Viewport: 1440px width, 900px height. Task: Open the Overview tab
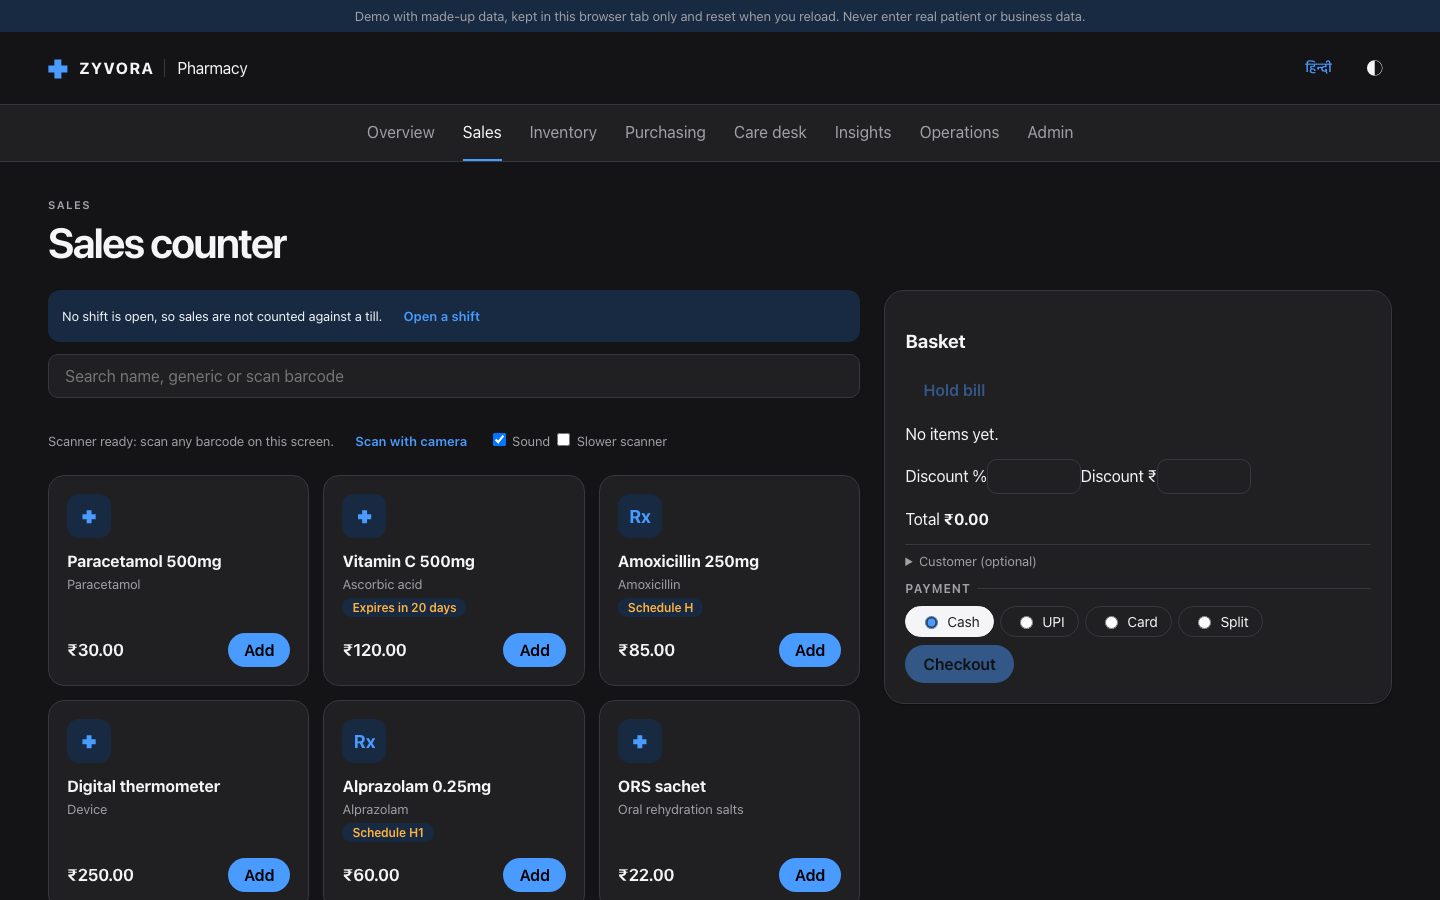coord(400,132)
